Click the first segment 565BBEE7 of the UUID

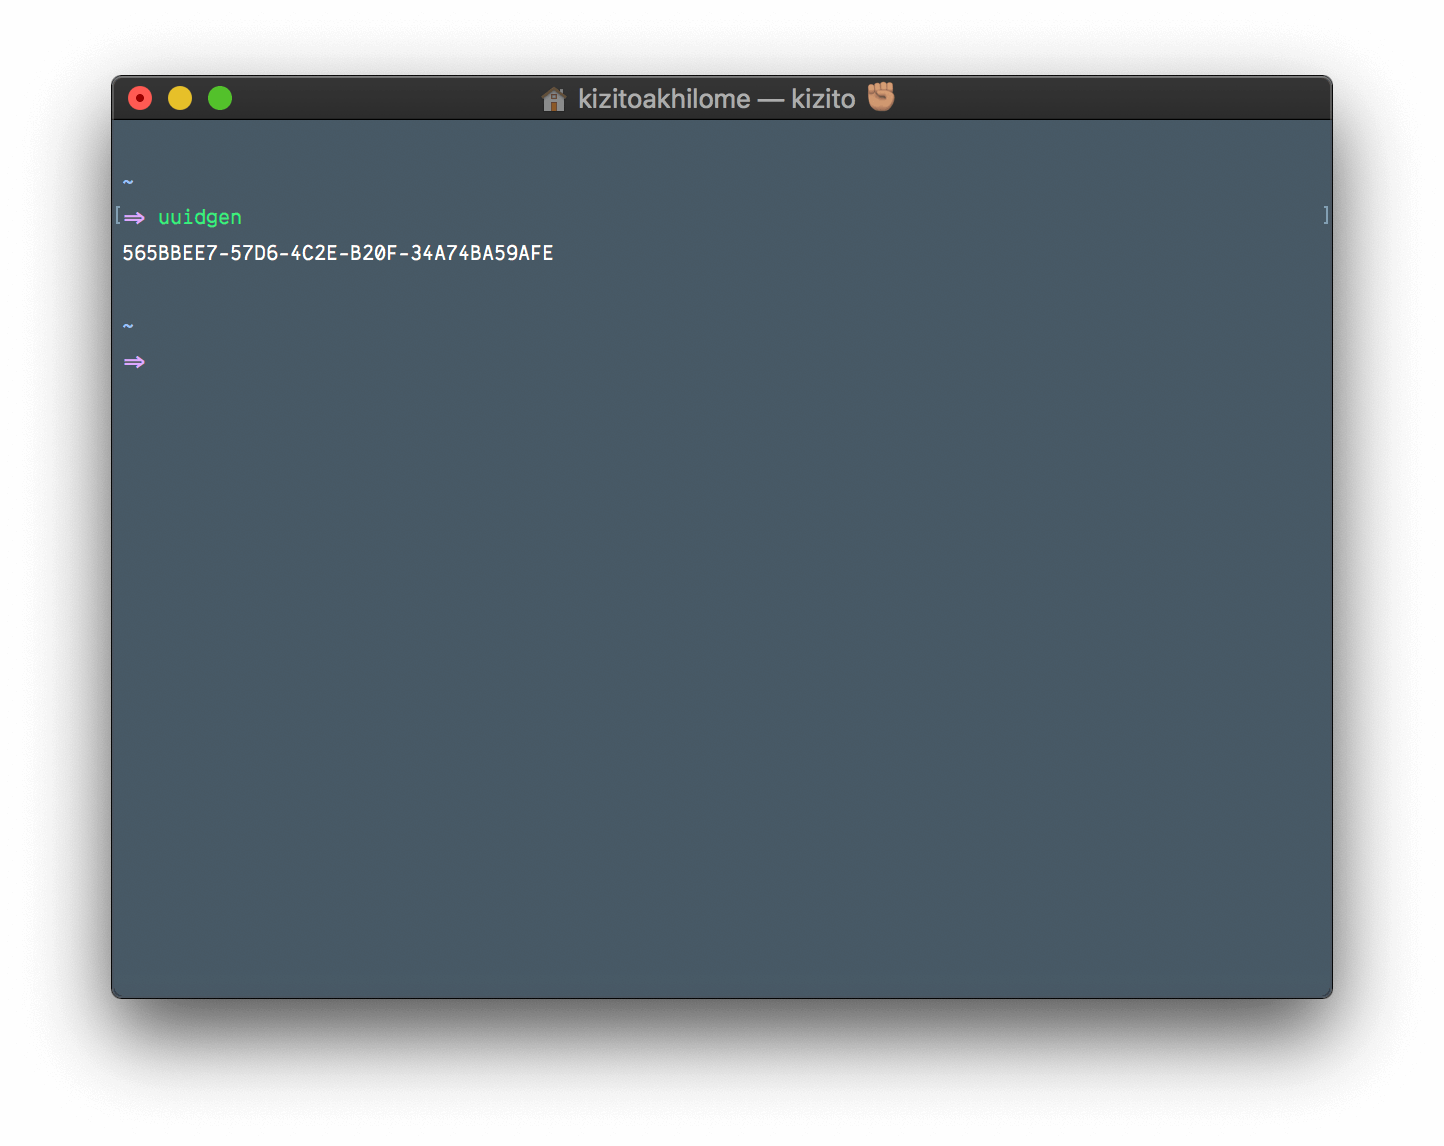tap(167, 253)
